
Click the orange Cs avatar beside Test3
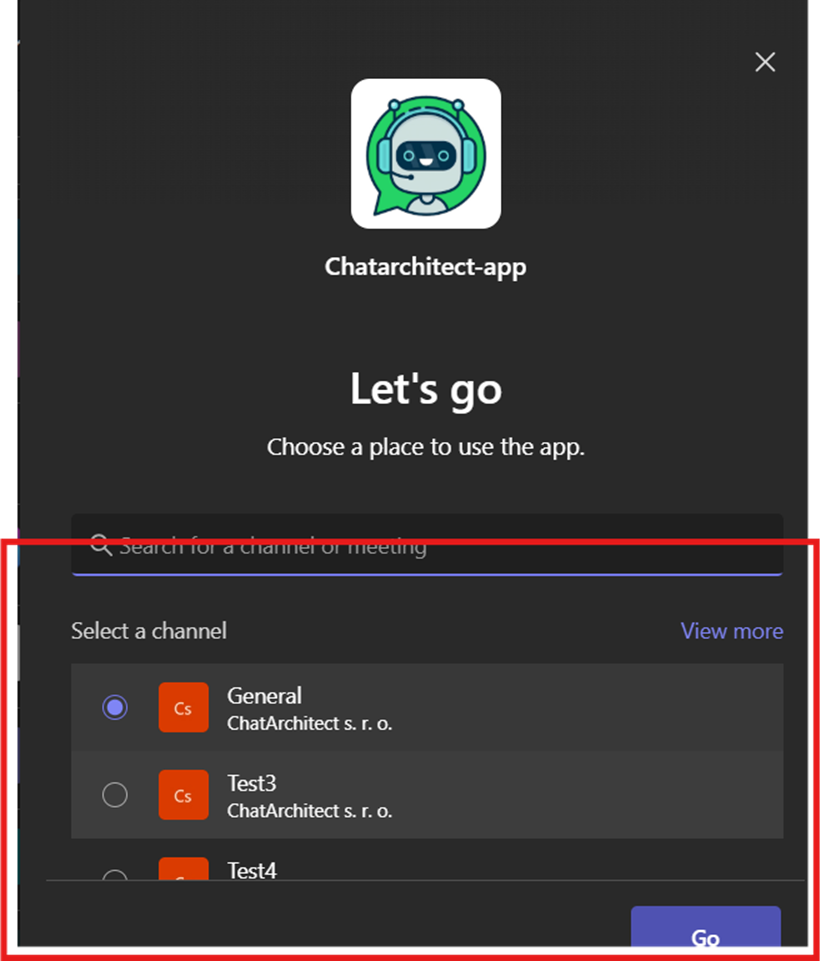(183, 795)
